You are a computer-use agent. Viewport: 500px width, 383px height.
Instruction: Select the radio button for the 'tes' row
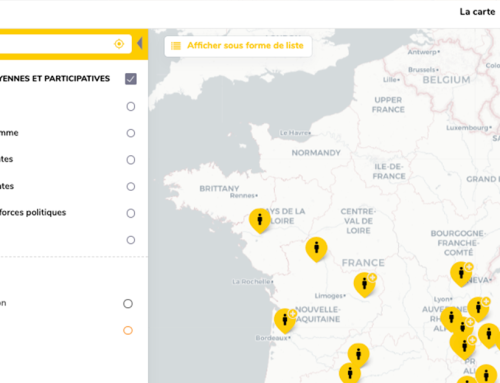point(131,160)
